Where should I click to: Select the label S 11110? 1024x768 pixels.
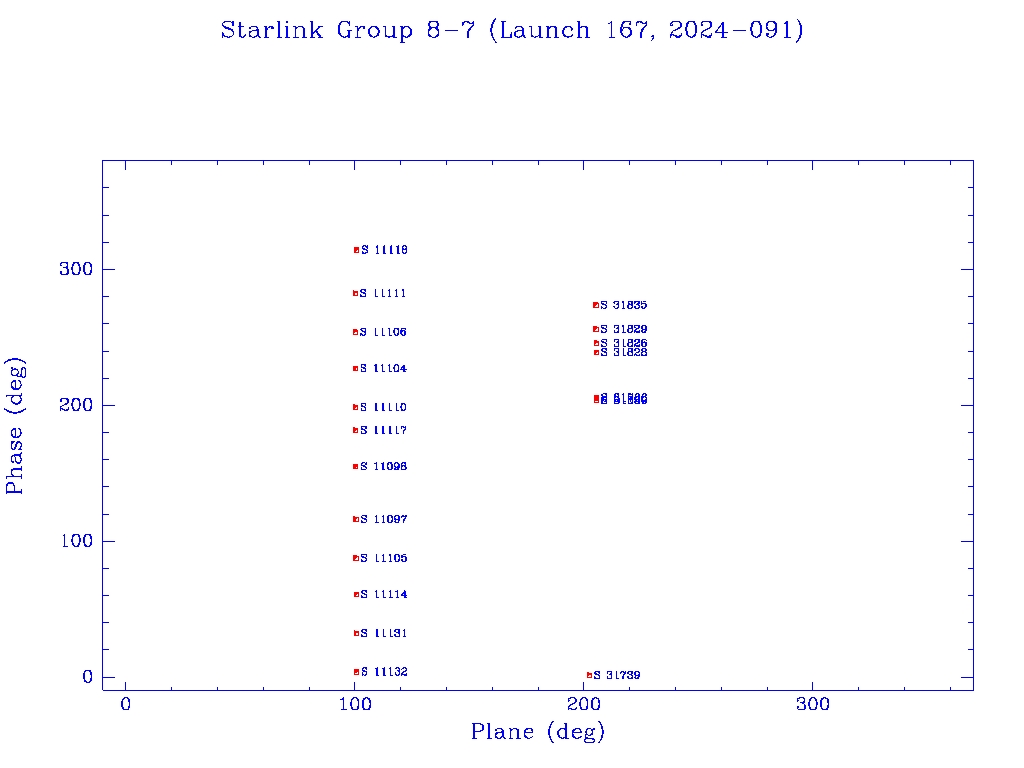click(x=383, y=408)
